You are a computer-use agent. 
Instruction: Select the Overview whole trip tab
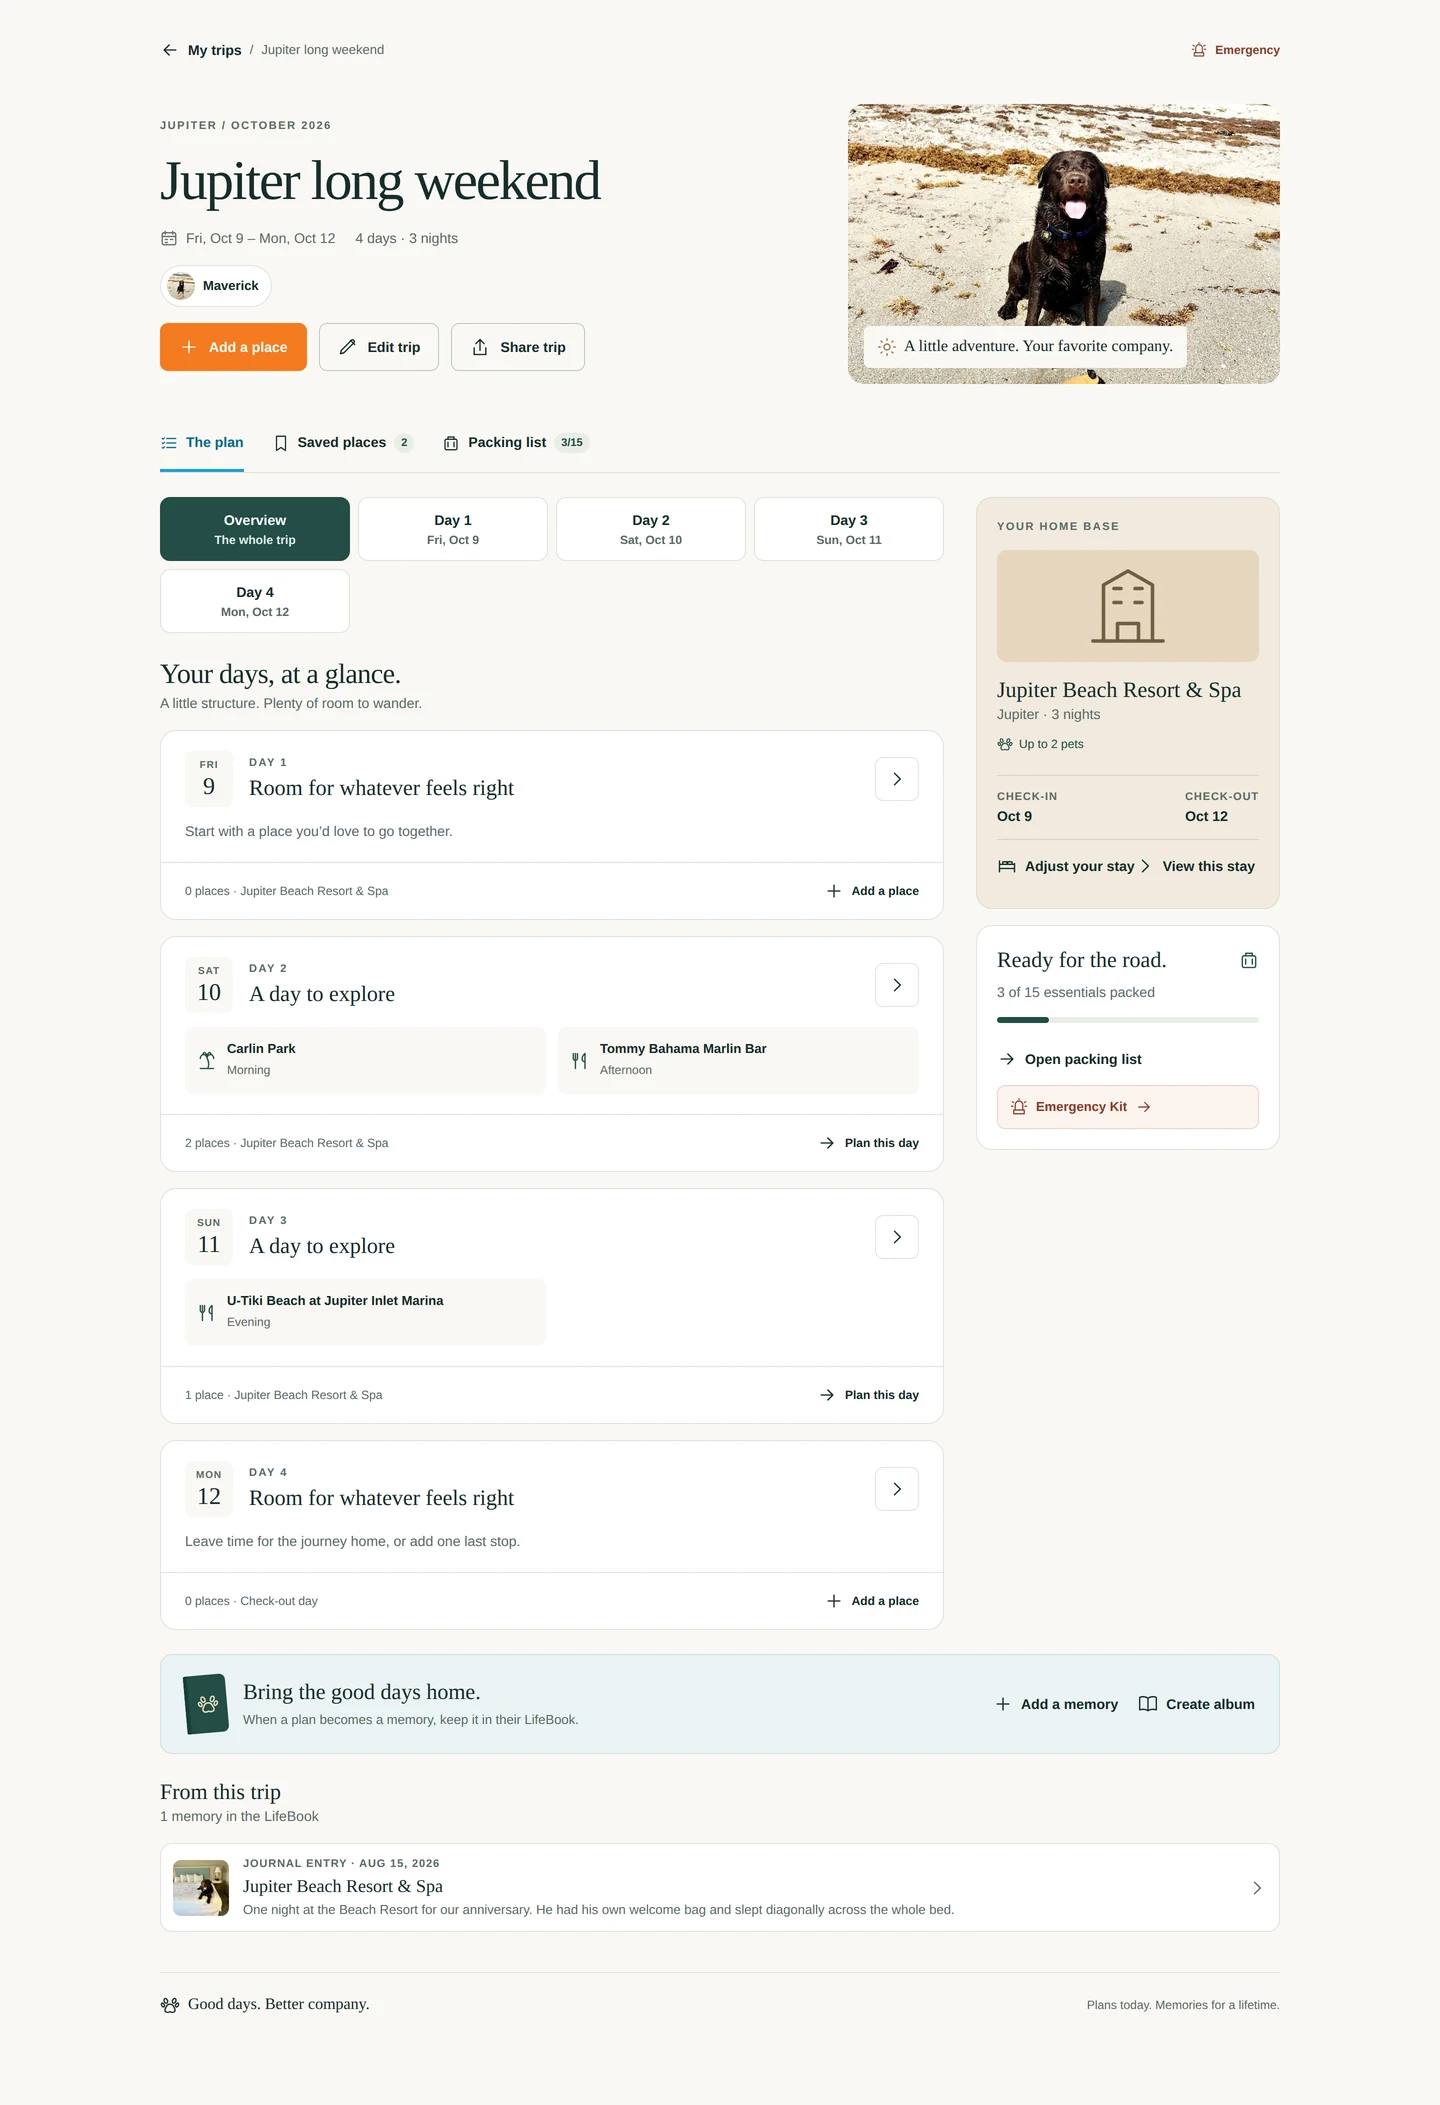point(255,529)
